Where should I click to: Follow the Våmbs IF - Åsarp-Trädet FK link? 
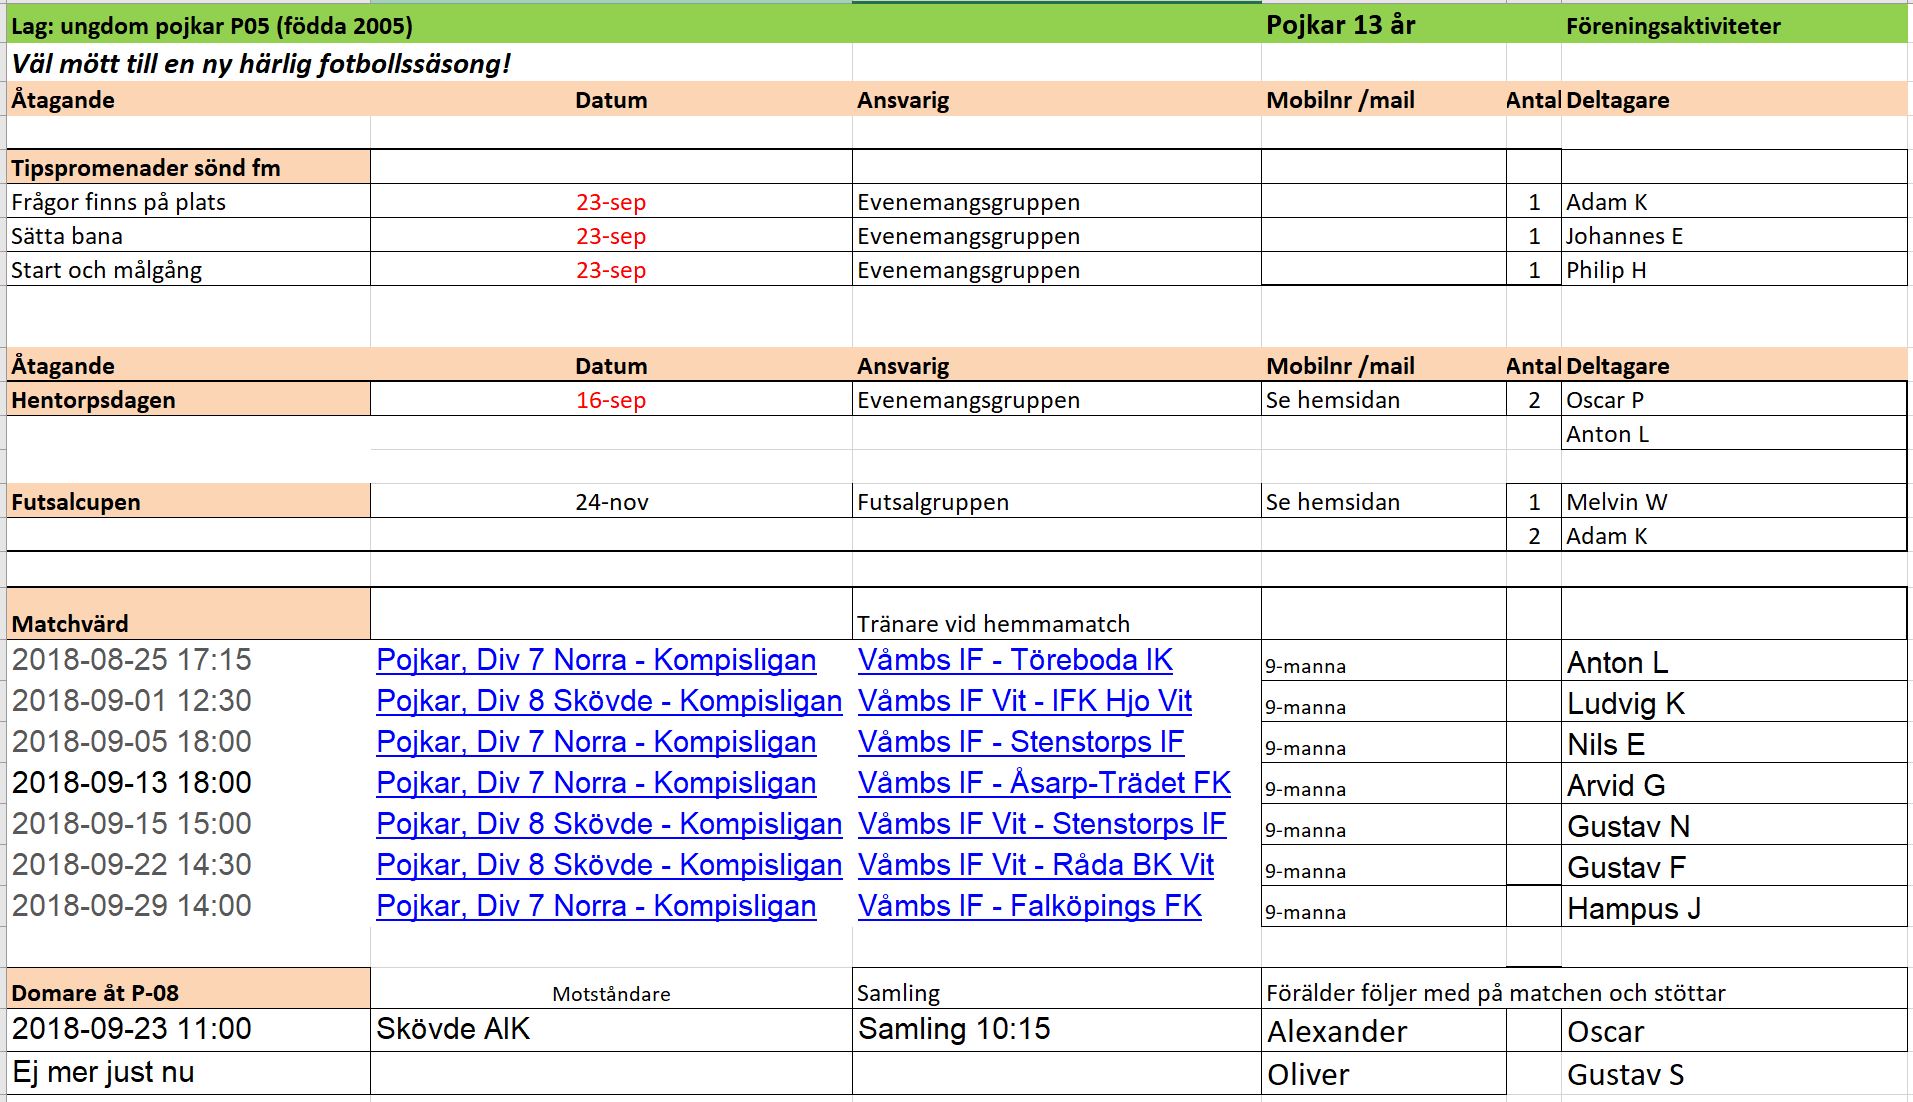click(1043, 783)
